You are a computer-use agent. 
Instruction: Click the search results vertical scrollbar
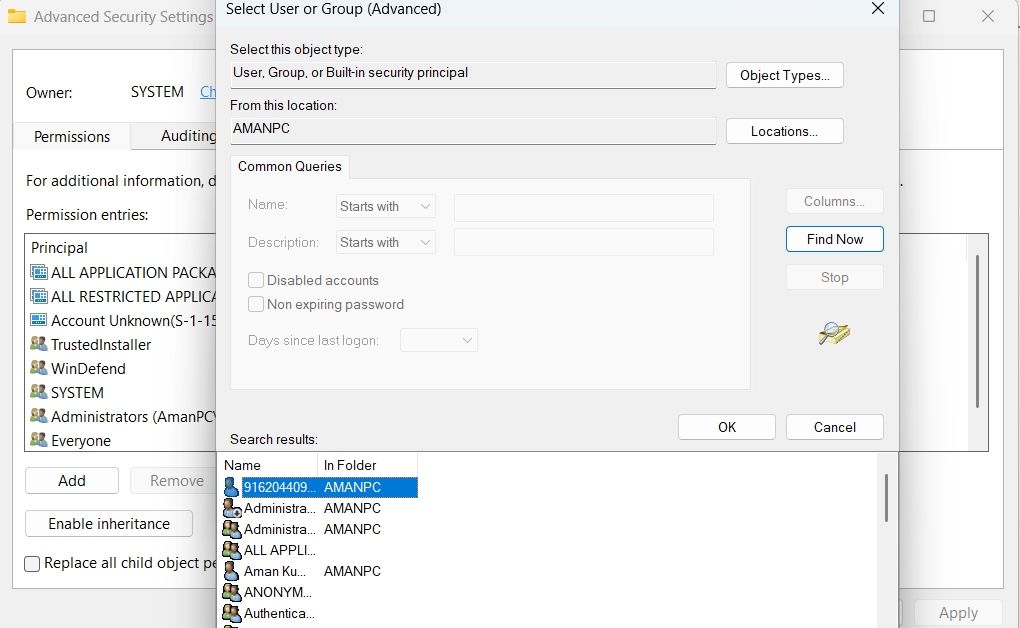pyautogui.click(x=886, y=497)
